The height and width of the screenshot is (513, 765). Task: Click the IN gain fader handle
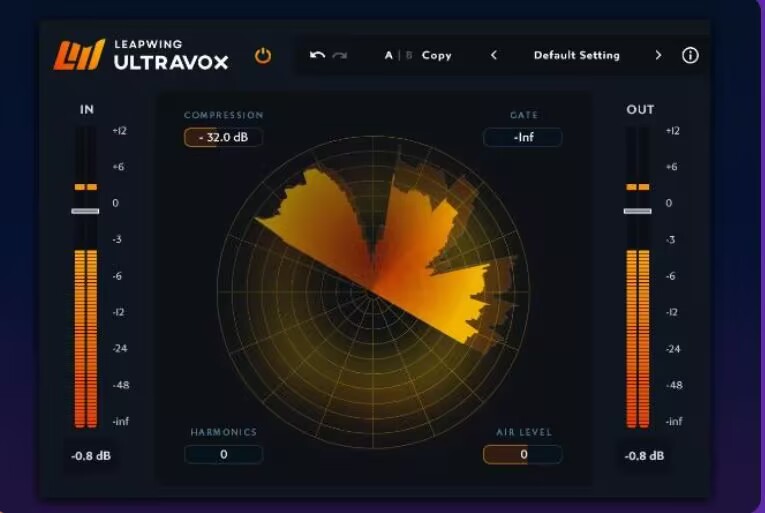click(x=85, y=211)
